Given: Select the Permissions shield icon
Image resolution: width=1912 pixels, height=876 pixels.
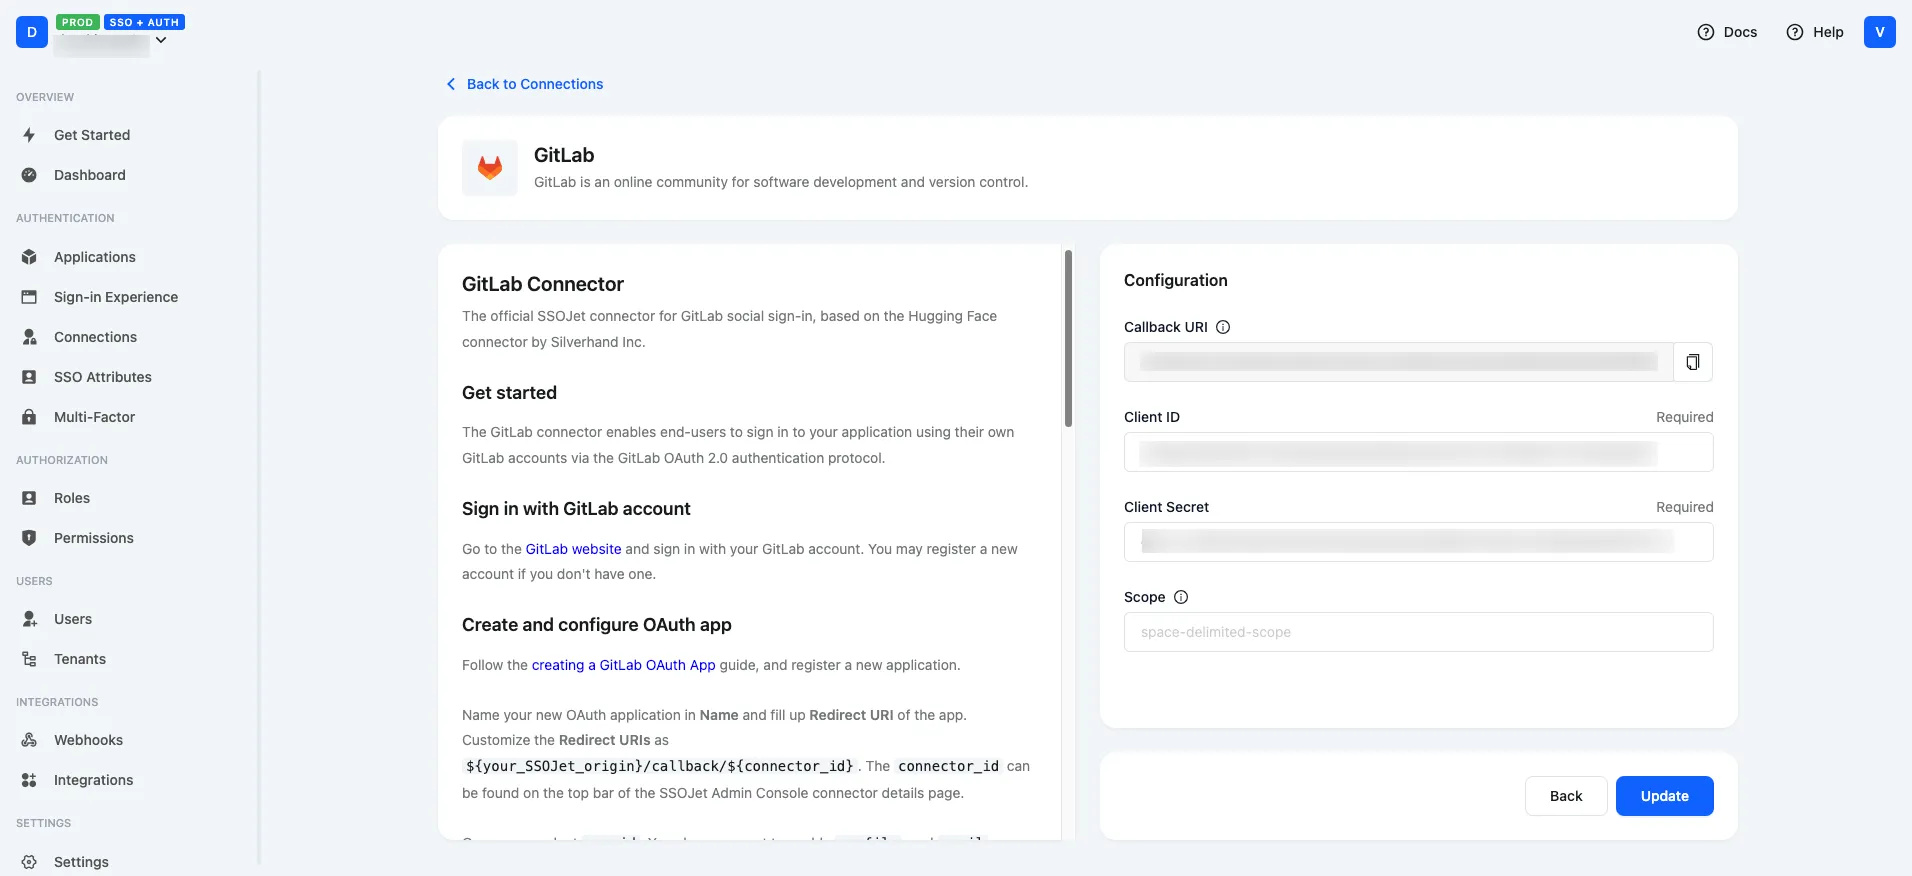Looking at the screenshot, I should coord(30,538).
